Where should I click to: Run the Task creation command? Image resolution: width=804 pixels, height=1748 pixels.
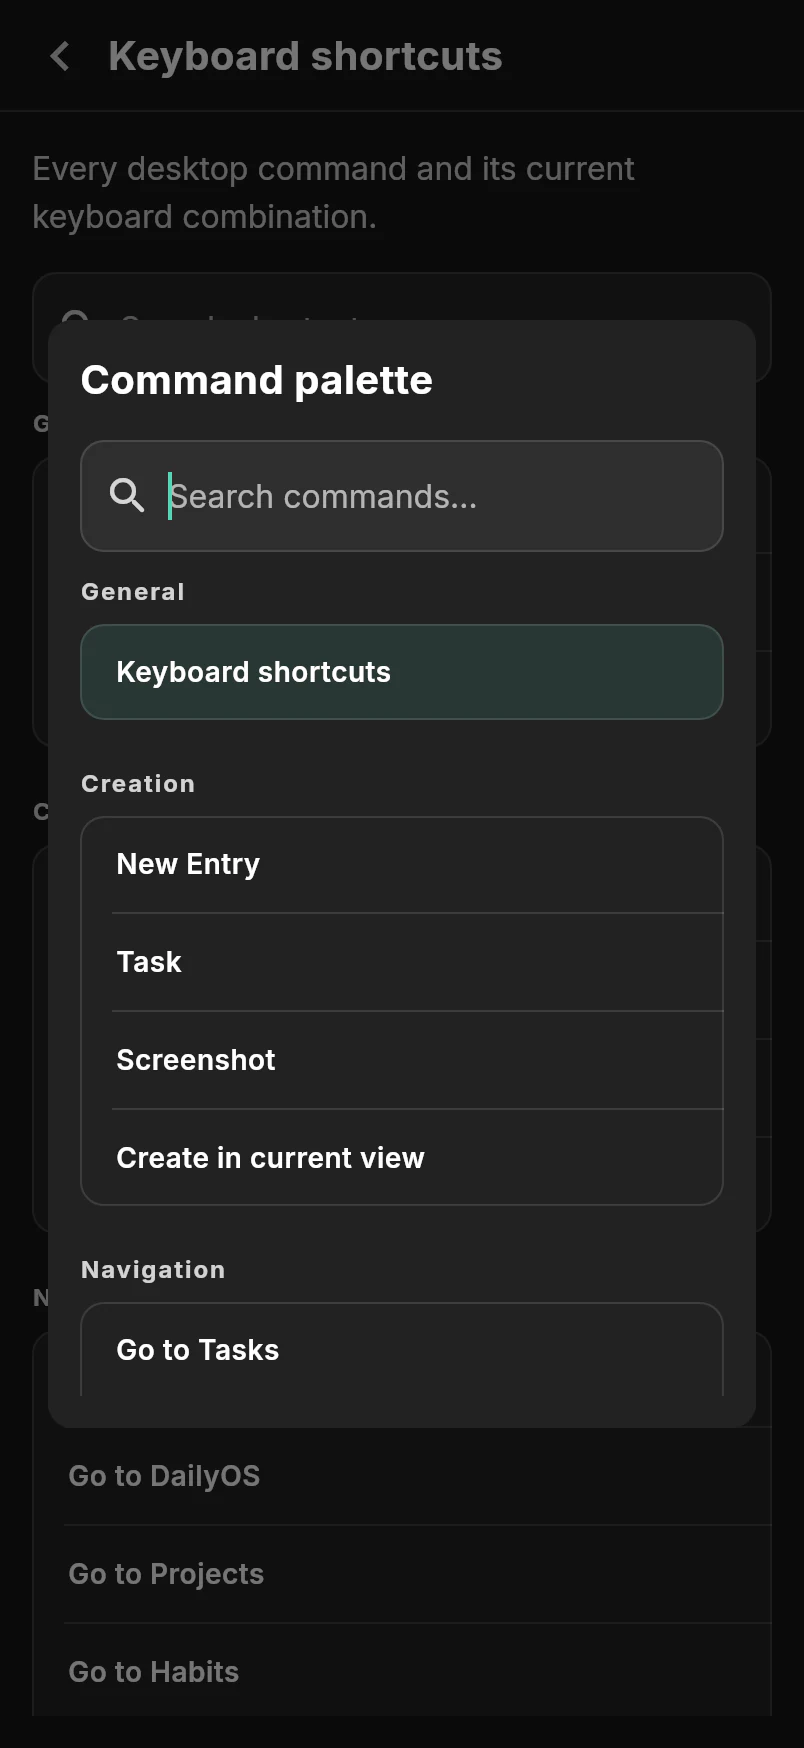point(402,962)
